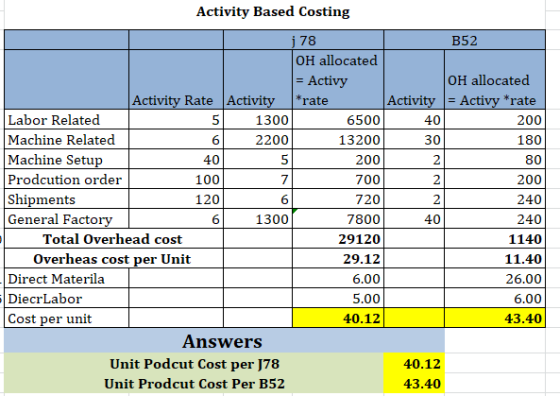
Task: Click Labor Related activity rate 5
Action: [x=176, y=120]
